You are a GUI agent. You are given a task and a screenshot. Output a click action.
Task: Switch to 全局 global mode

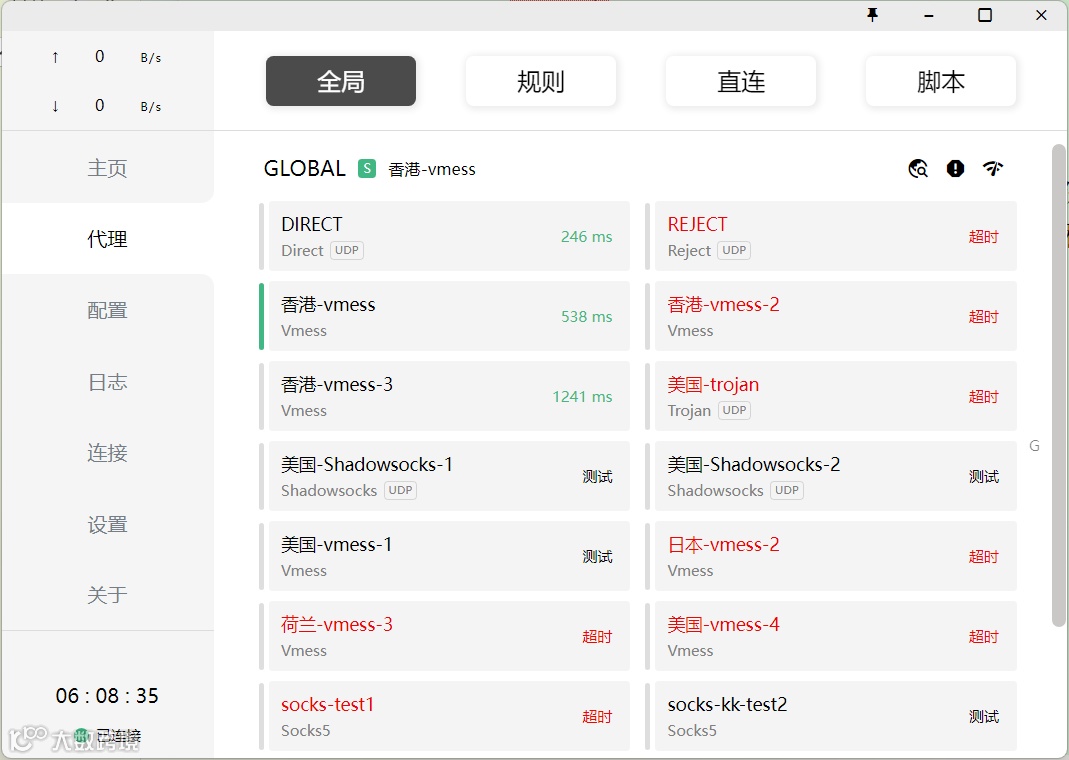tap(341, 81)
